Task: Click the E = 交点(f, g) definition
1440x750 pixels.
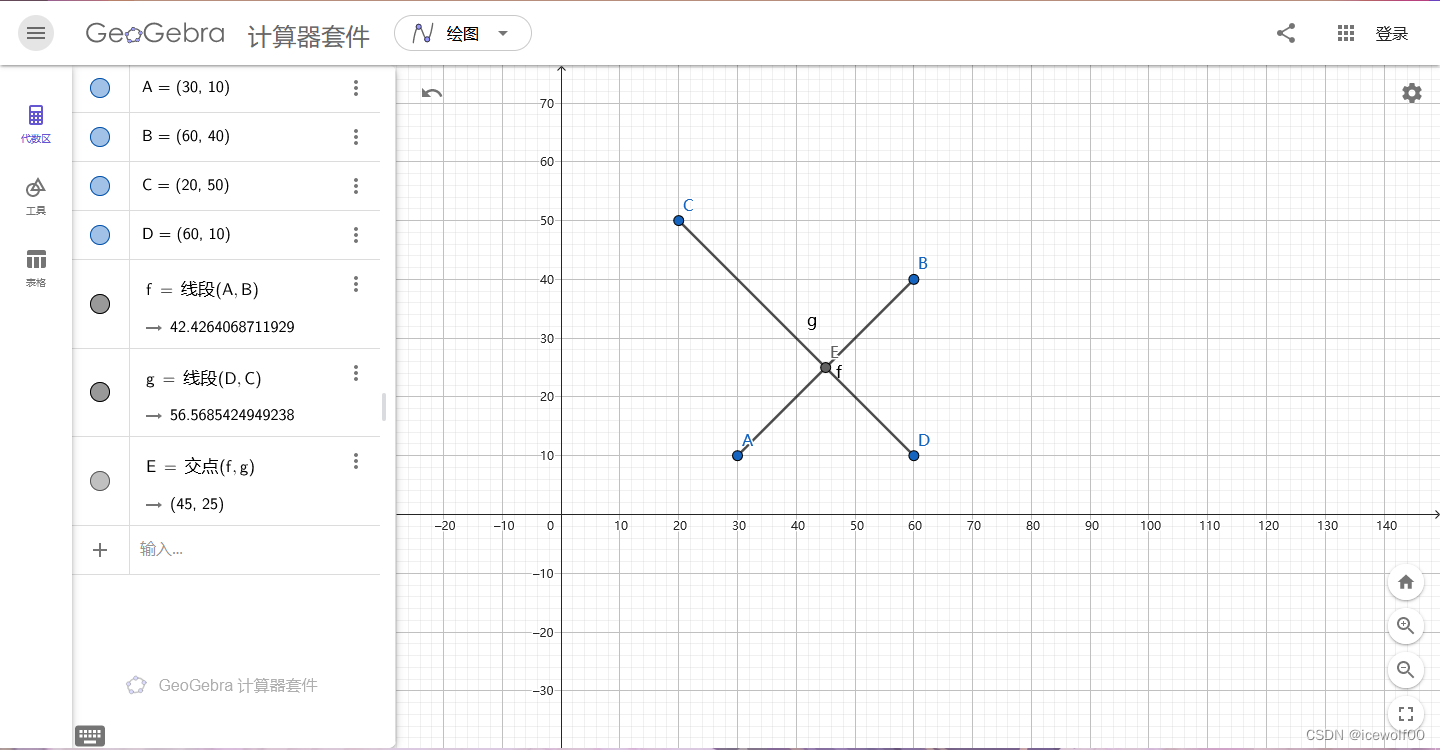Action: point(200,467)
